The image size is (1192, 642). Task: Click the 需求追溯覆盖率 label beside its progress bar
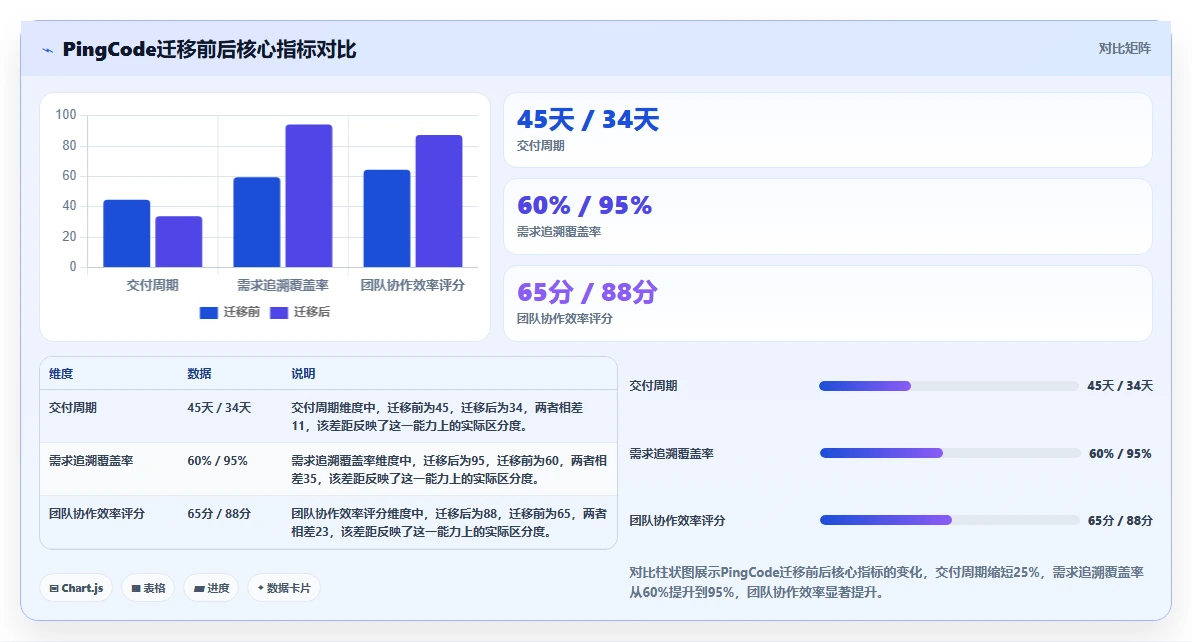point(671,454)
